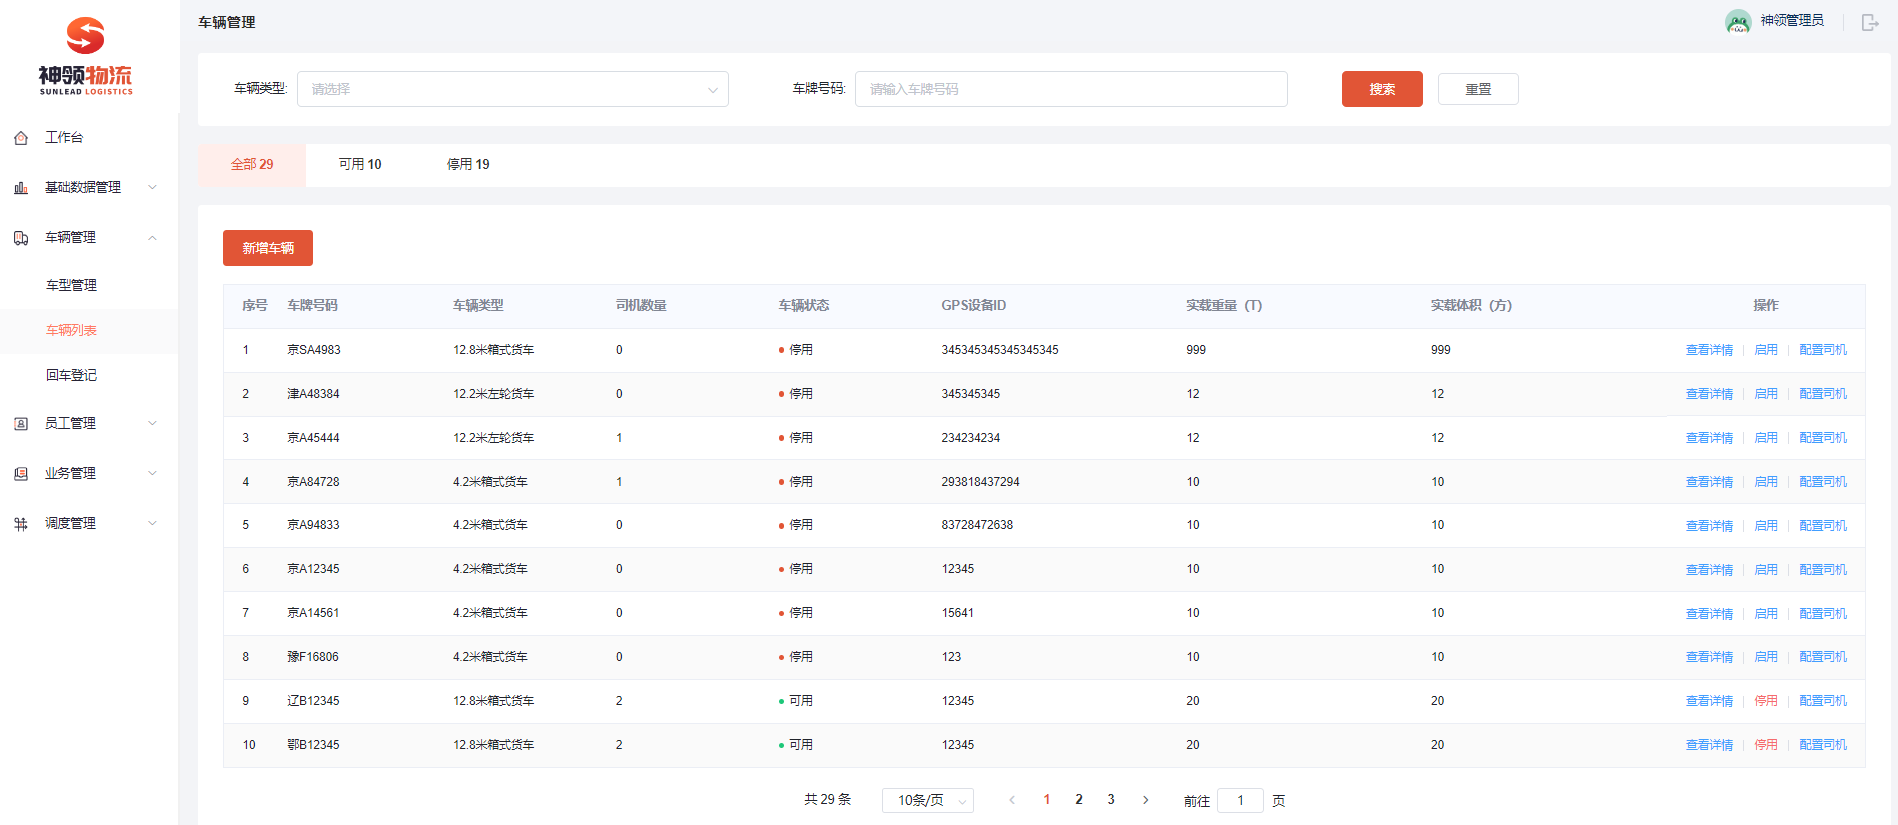Switch to the 可用 10 tab
Image resolution: width=1898 pixels, height=825 pixels.
point(360,165)
